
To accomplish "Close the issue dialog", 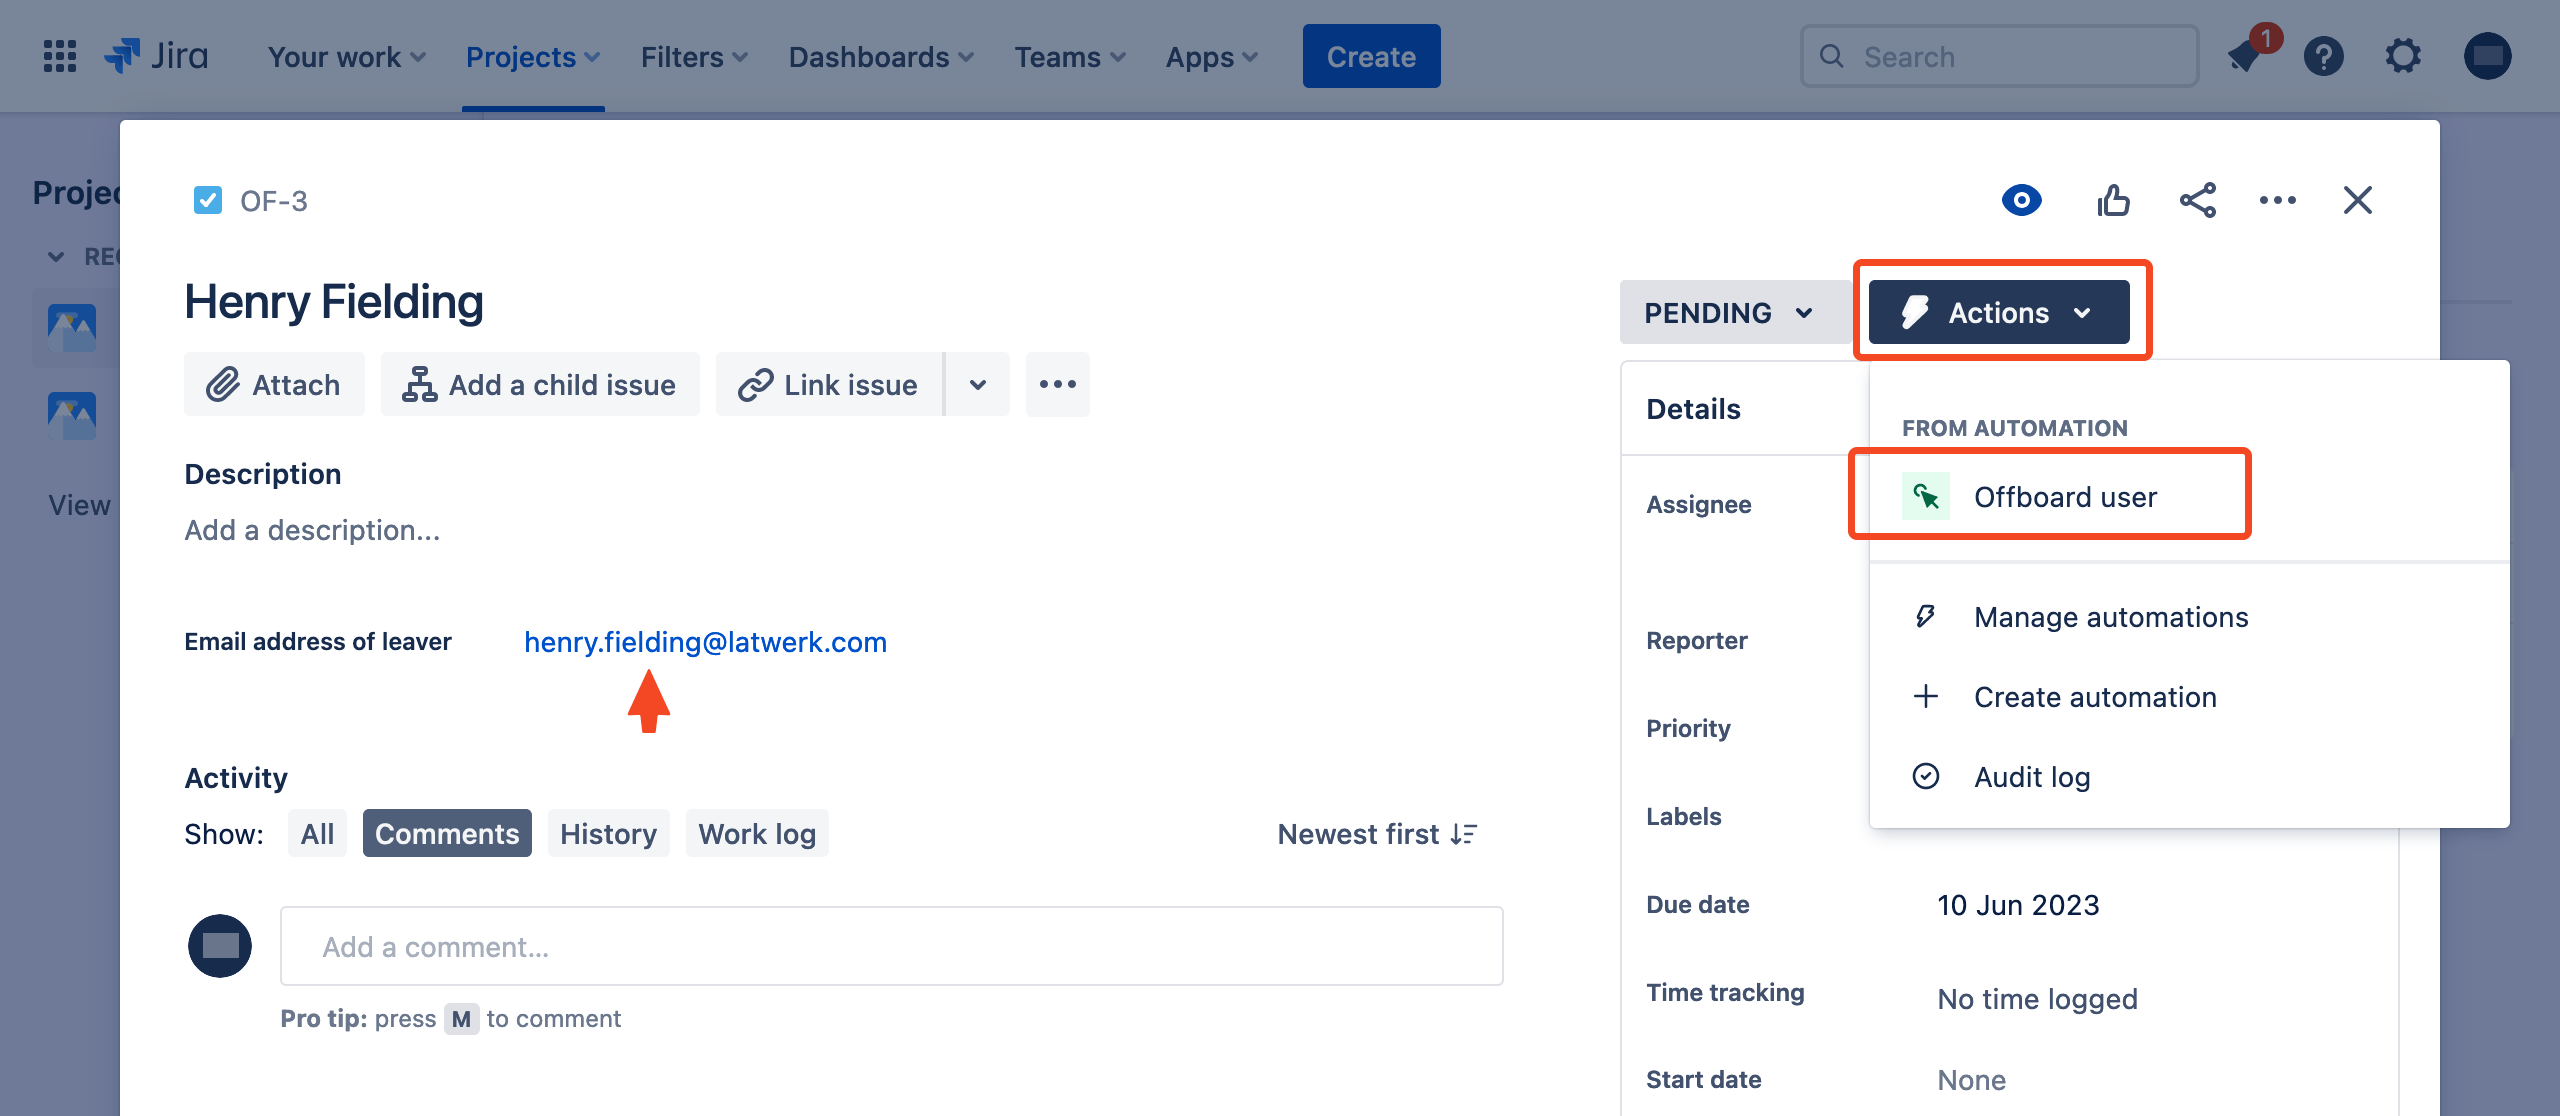I will 2357,200.
